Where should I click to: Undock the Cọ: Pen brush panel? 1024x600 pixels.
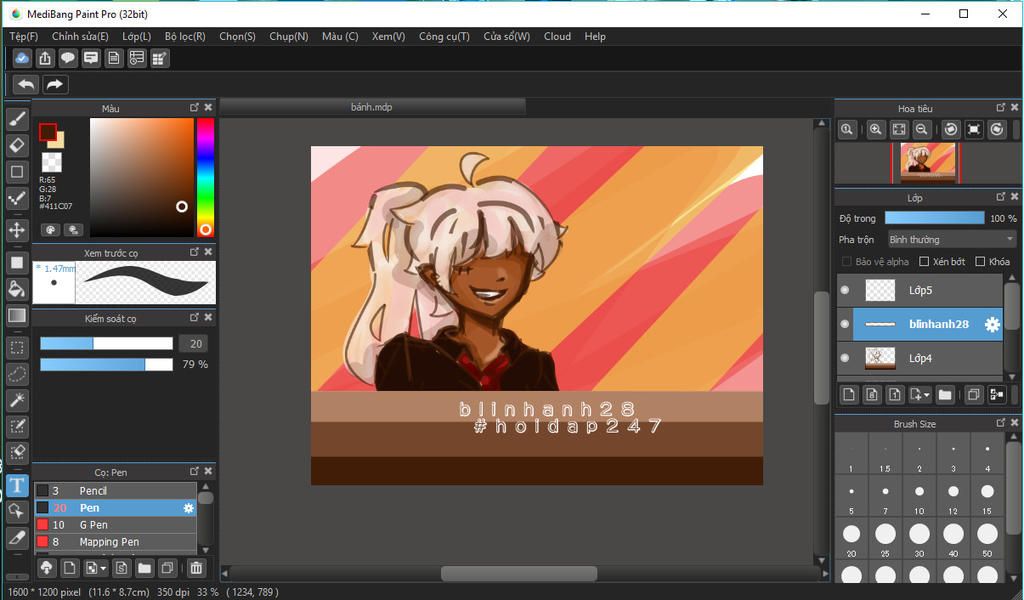point(194,471)
